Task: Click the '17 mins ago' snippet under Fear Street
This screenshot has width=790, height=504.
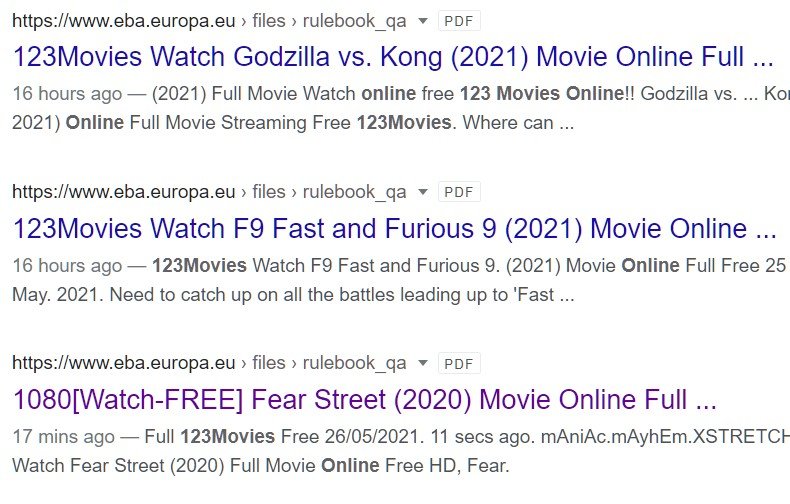Action: [63, 436]
